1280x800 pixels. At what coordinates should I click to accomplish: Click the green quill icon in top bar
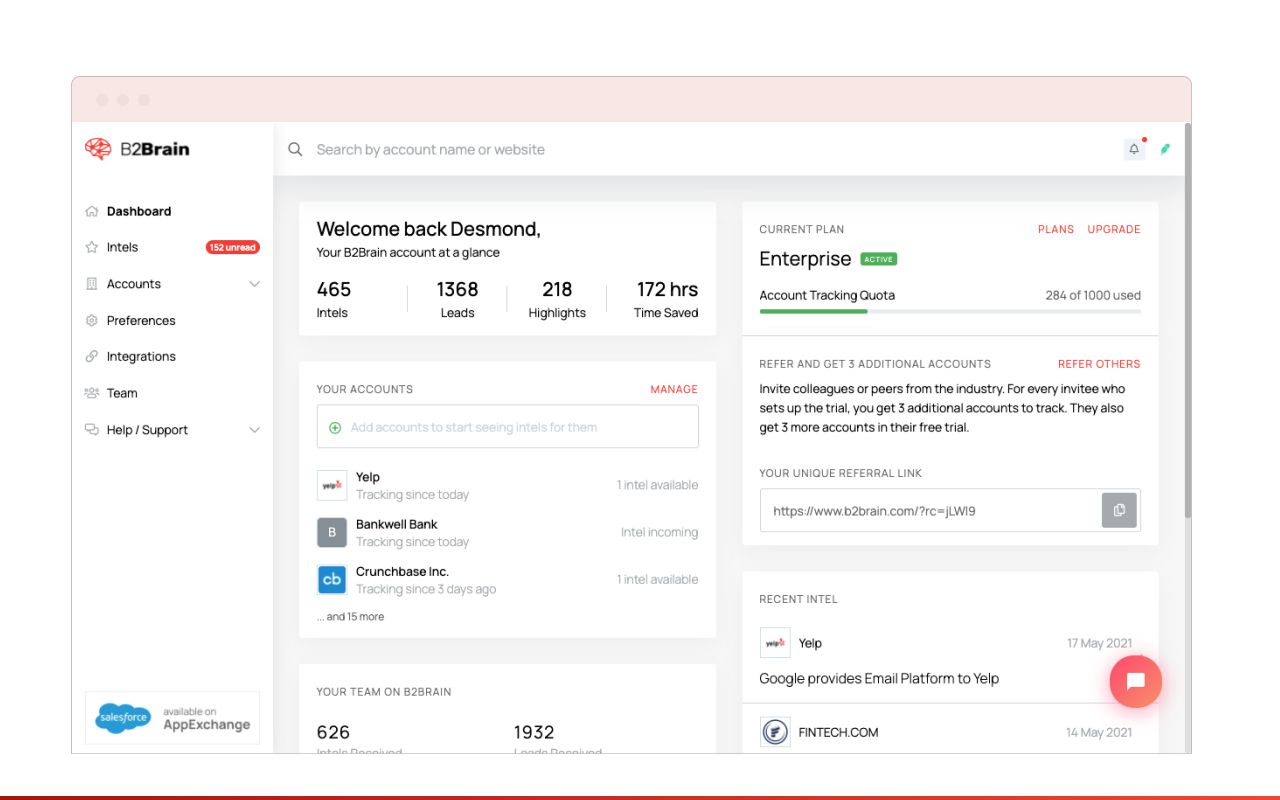click(1164, 148)
